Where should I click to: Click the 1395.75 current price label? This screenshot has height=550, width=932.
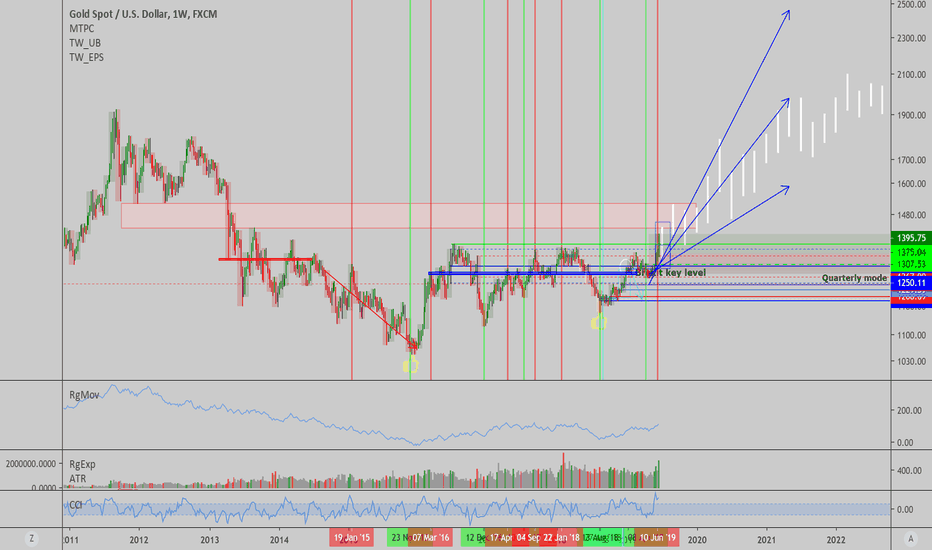point(912,238)
